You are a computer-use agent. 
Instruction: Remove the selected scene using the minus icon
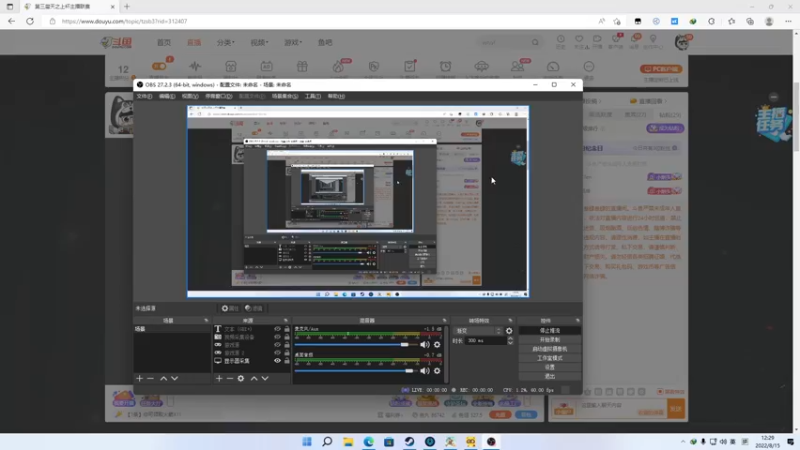point(151,379)
